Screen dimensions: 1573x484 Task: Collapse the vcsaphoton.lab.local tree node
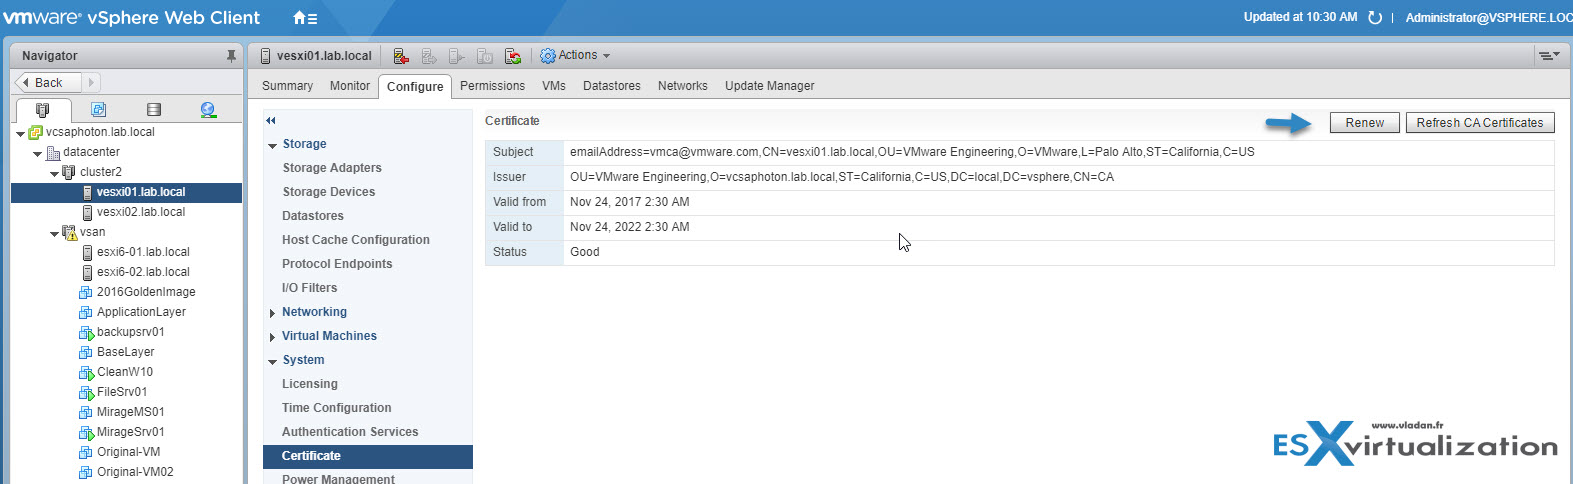tap(20, 133)
